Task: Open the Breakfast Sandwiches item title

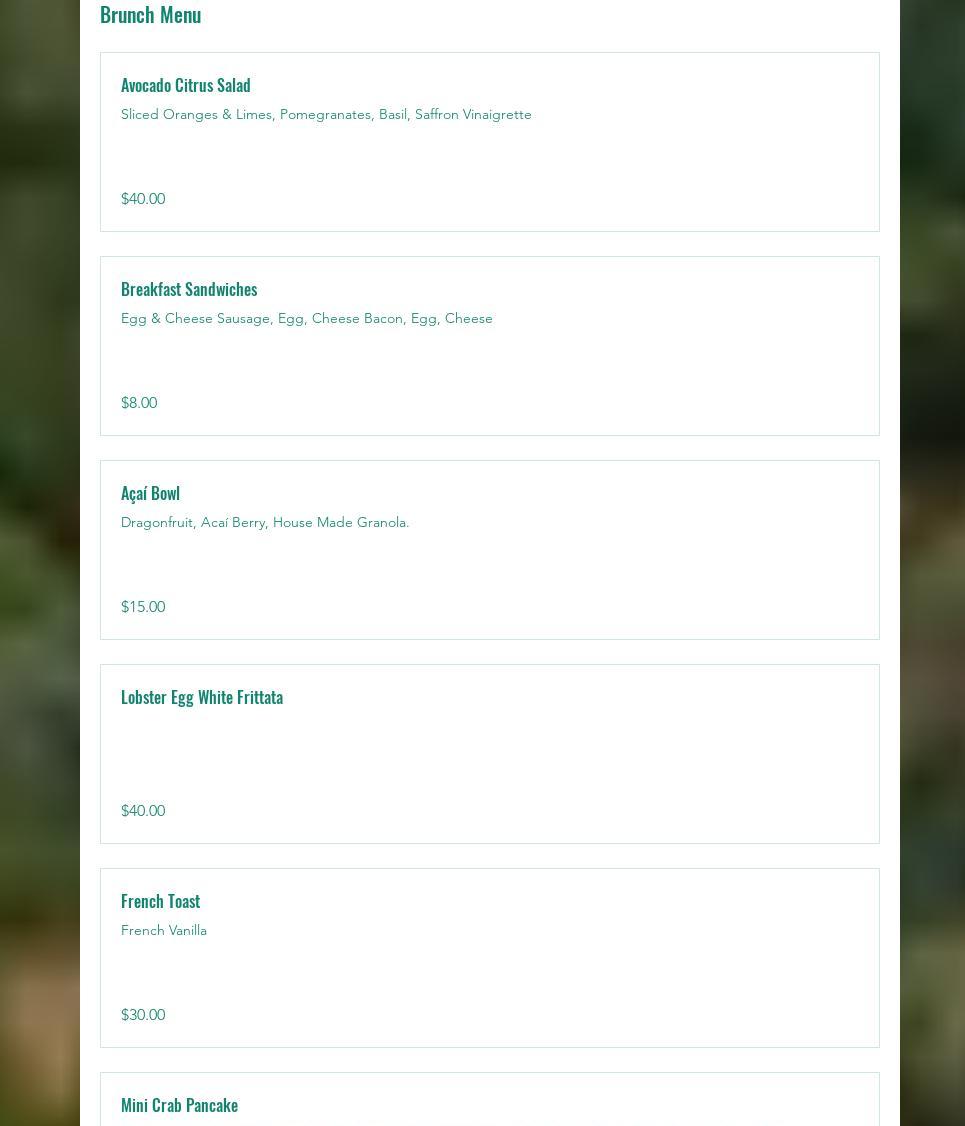Action: coord(189,289)
